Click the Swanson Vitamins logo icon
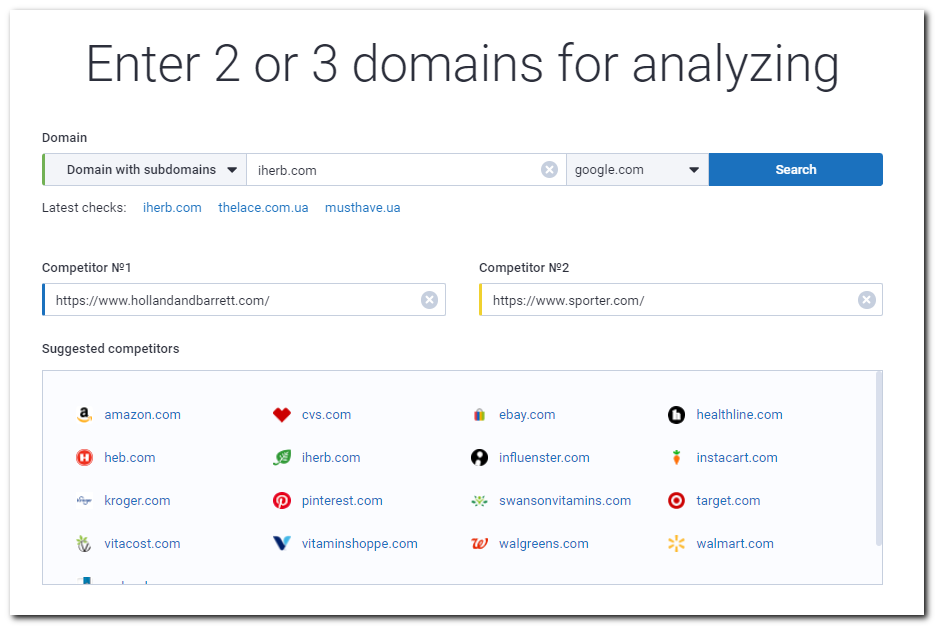935x626 pixels. click(x=479, y=500)
